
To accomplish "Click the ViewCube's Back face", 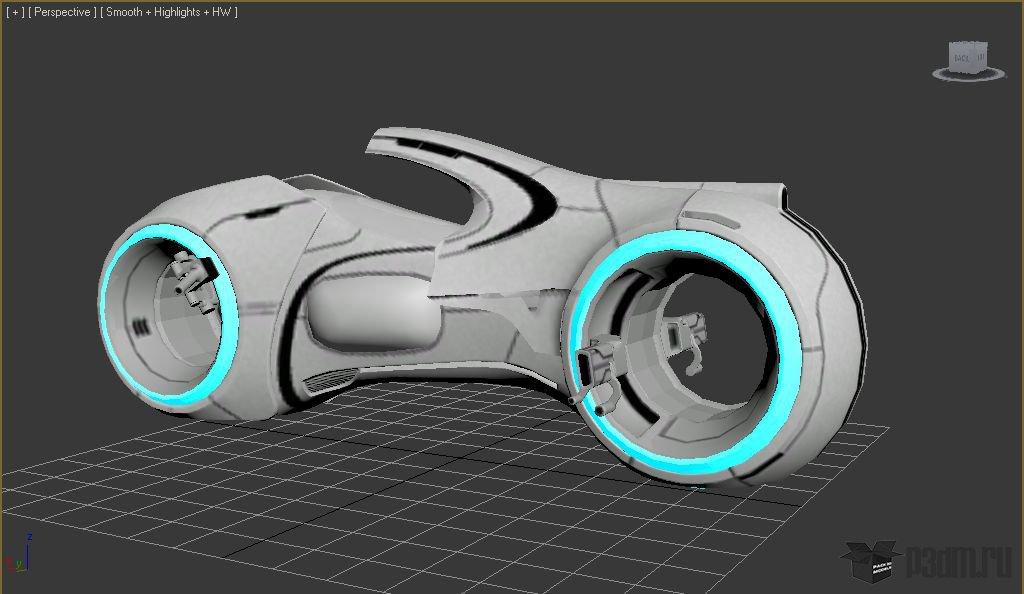I will [x=962, y=57].
